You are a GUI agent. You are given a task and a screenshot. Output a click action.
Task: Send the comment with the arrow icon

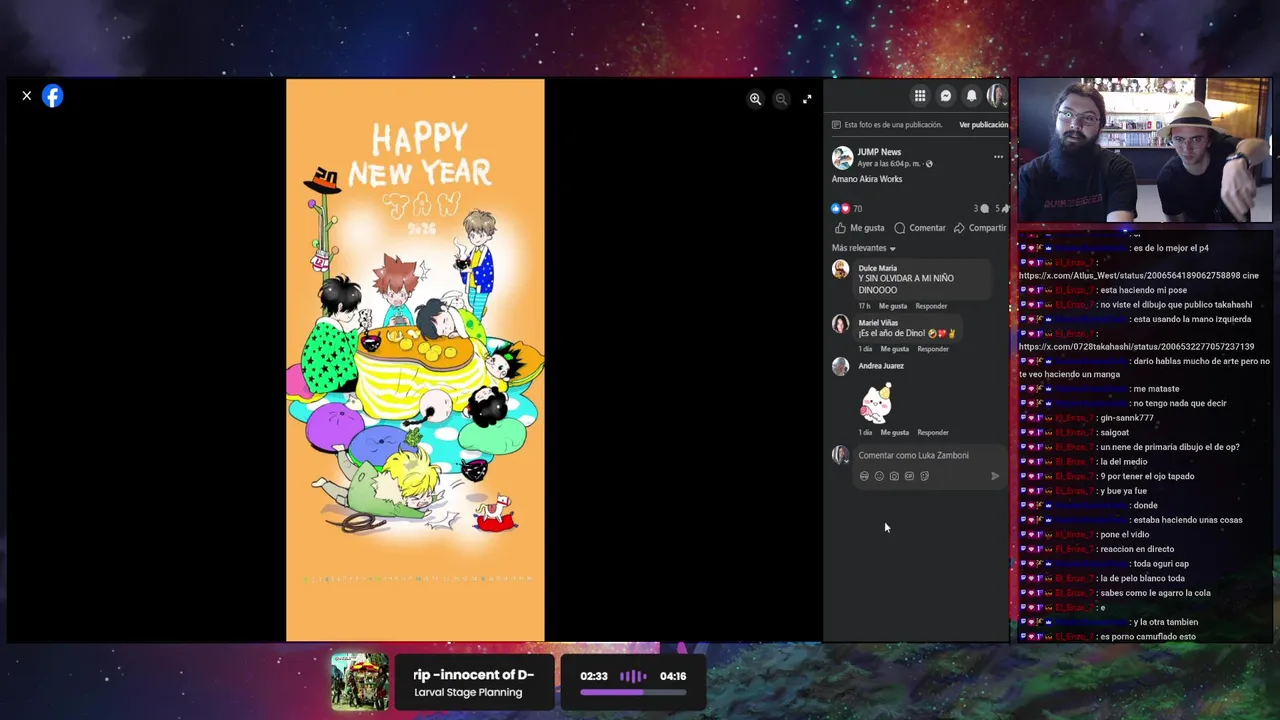point(995,476)
